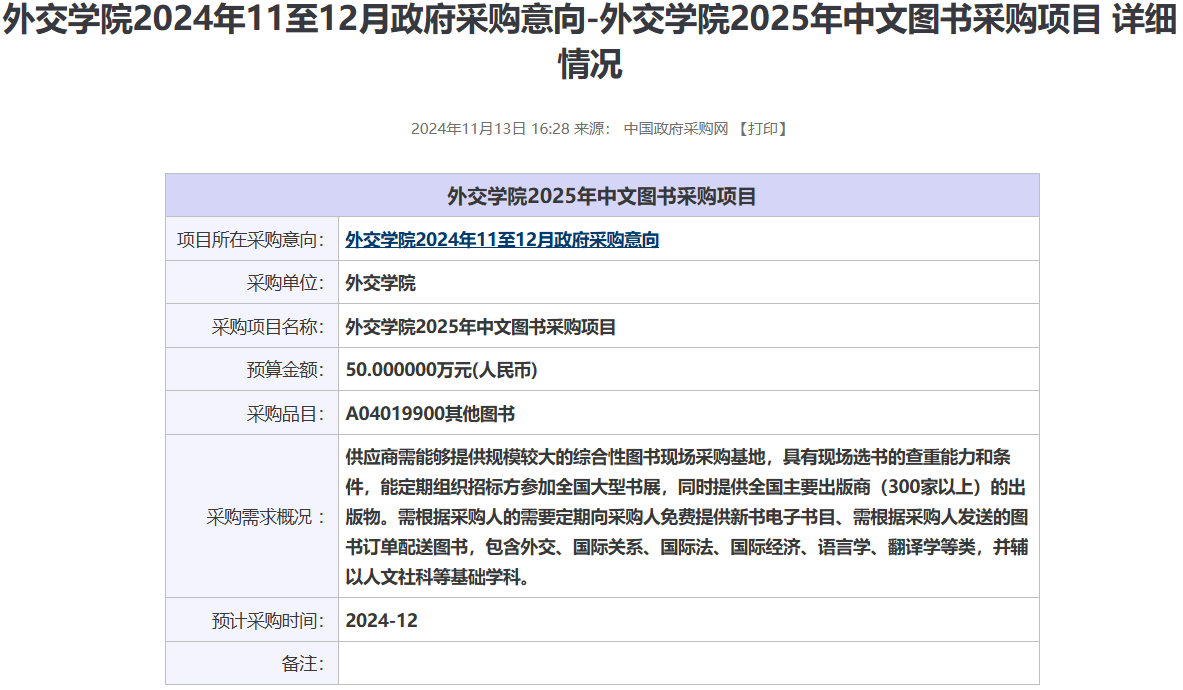The width and height of the screenshot is (1183, 690).
Task: Select the 采购需求概况 row label
Action: [266, 517]
